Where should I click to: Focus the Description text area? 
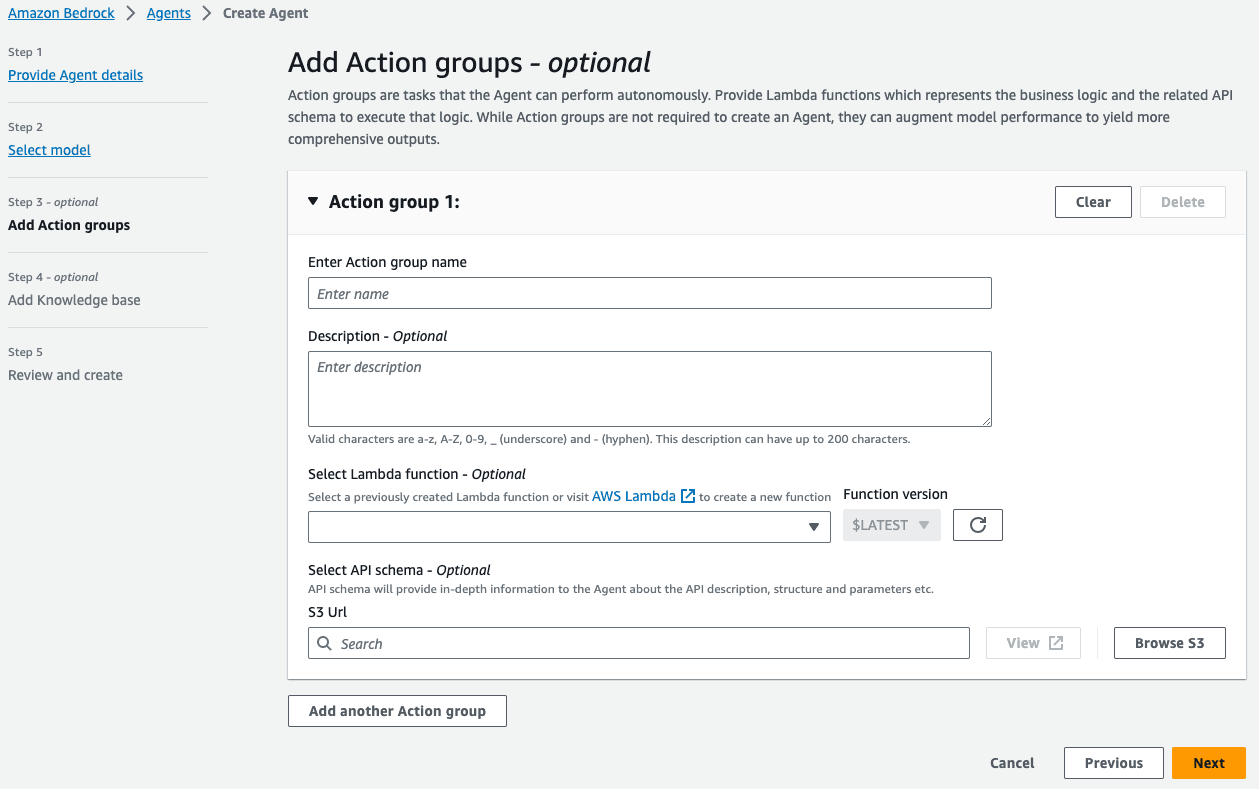650,389
